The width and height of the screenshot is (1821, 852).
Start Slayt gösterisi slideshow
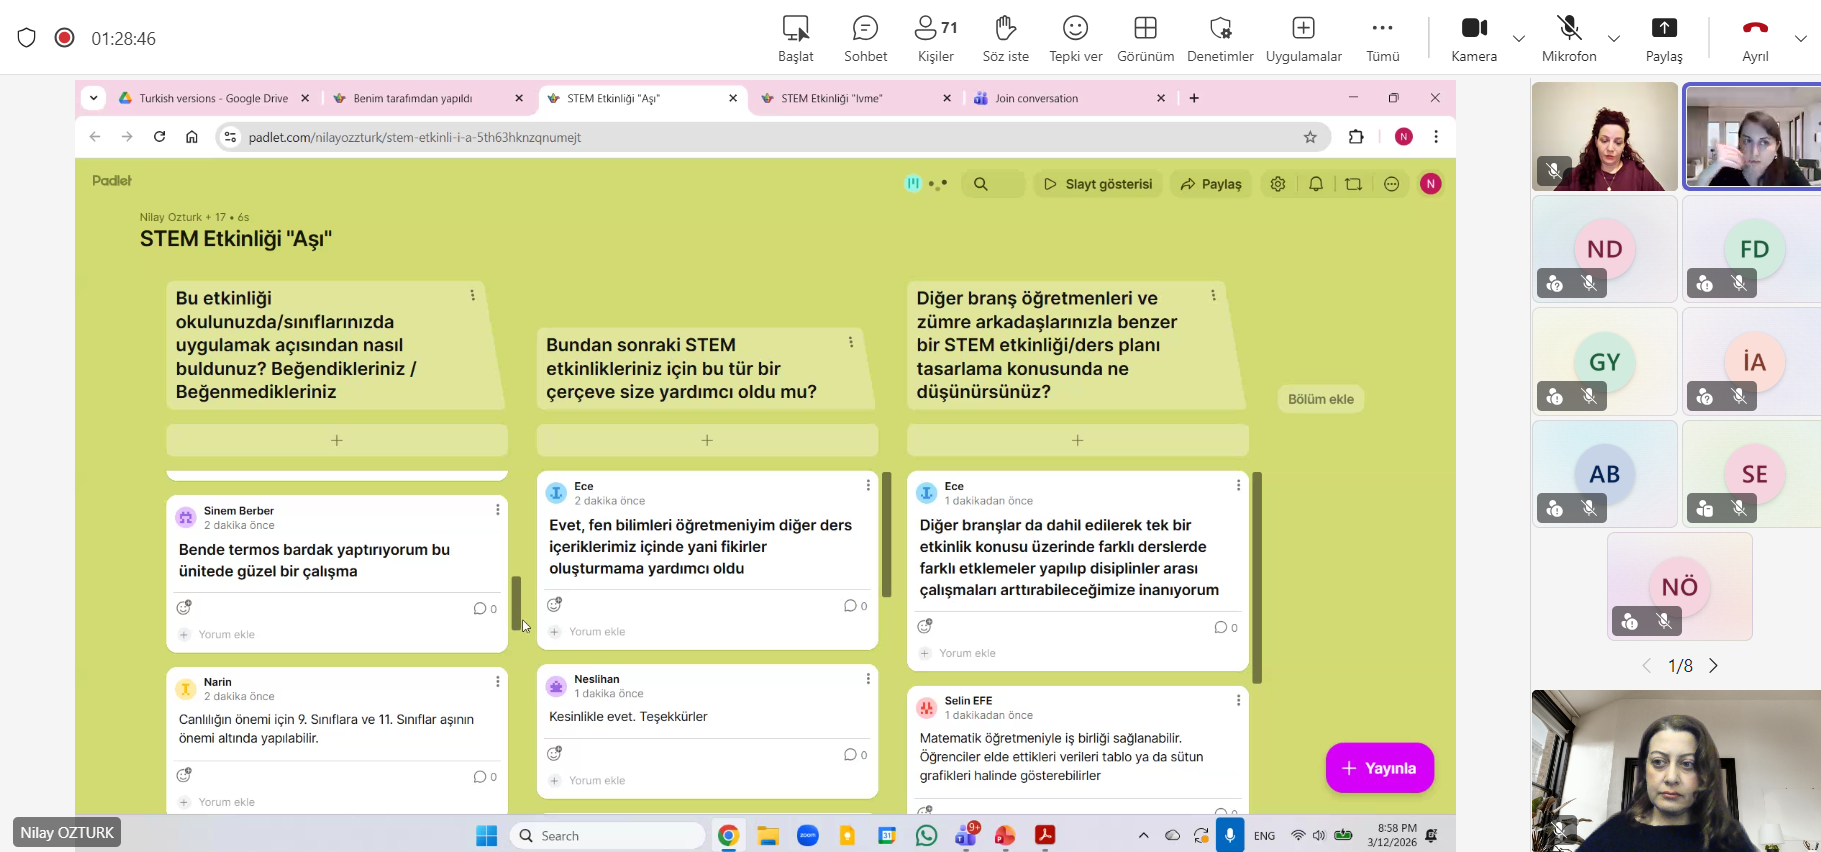[1098, 184]
